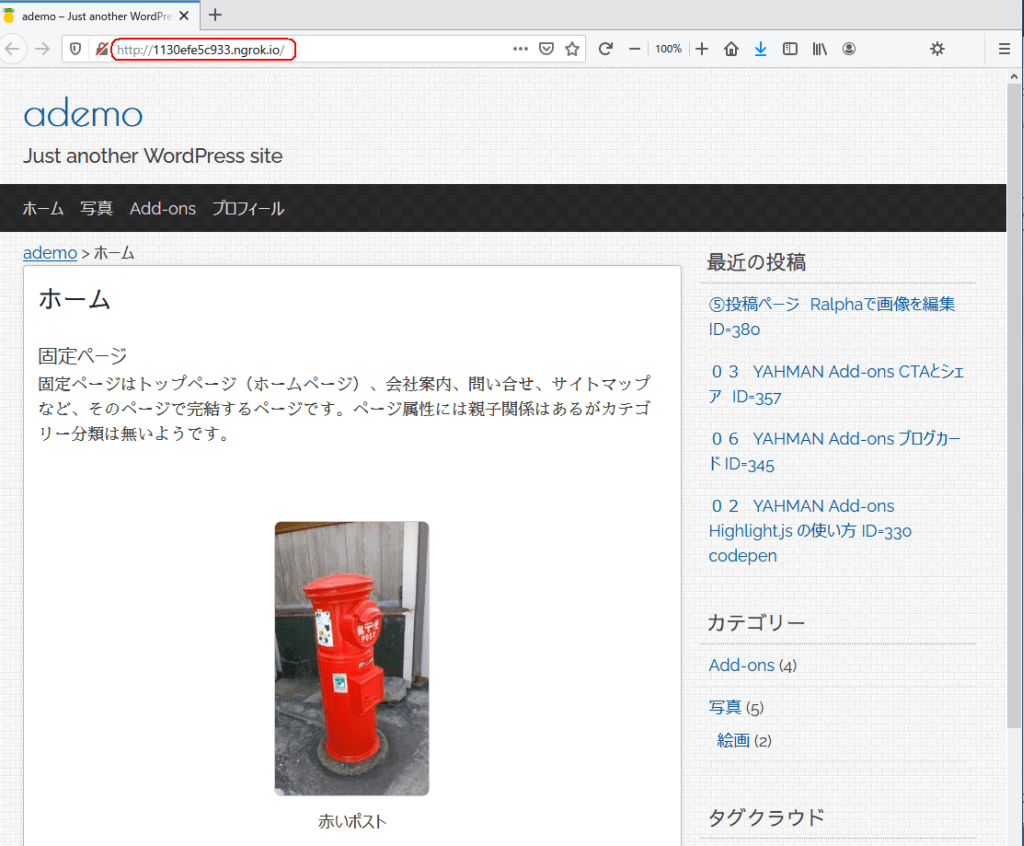Open the downloads panel
Image resolution: width=1024 pixels, height=846 pixels.
[761, 49]
